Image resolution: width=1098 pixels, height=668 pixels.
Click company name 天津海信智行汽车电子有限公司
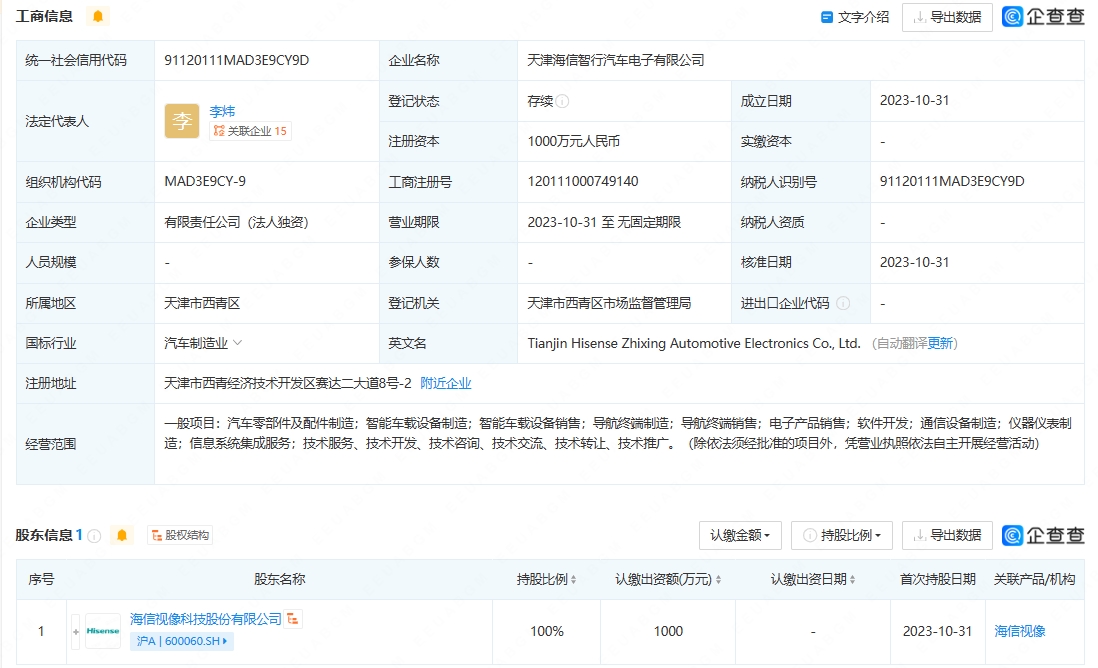tap(616, 60)
